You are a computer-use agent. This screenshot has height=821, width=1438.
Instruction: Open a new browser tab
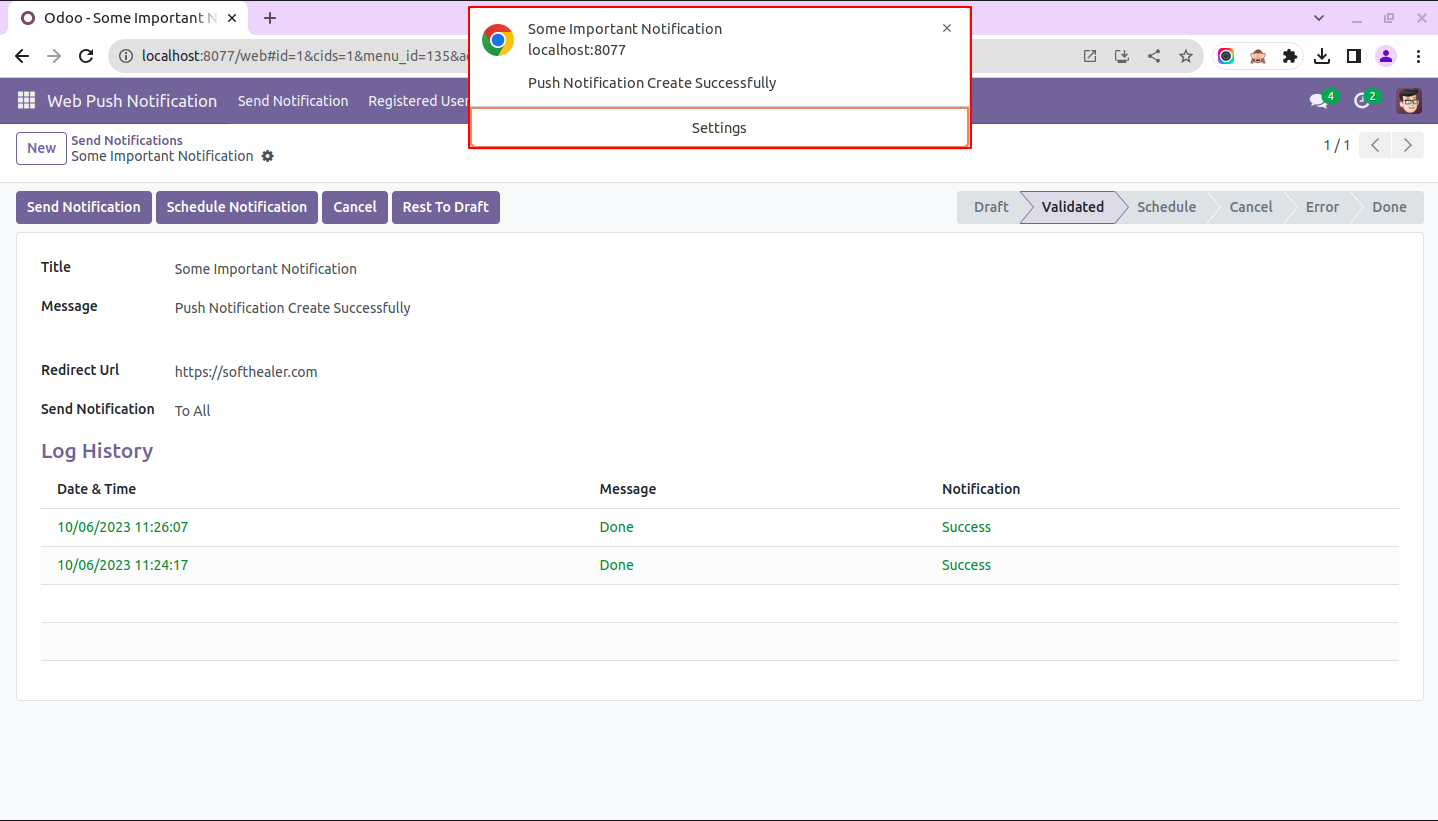point(270,18)
